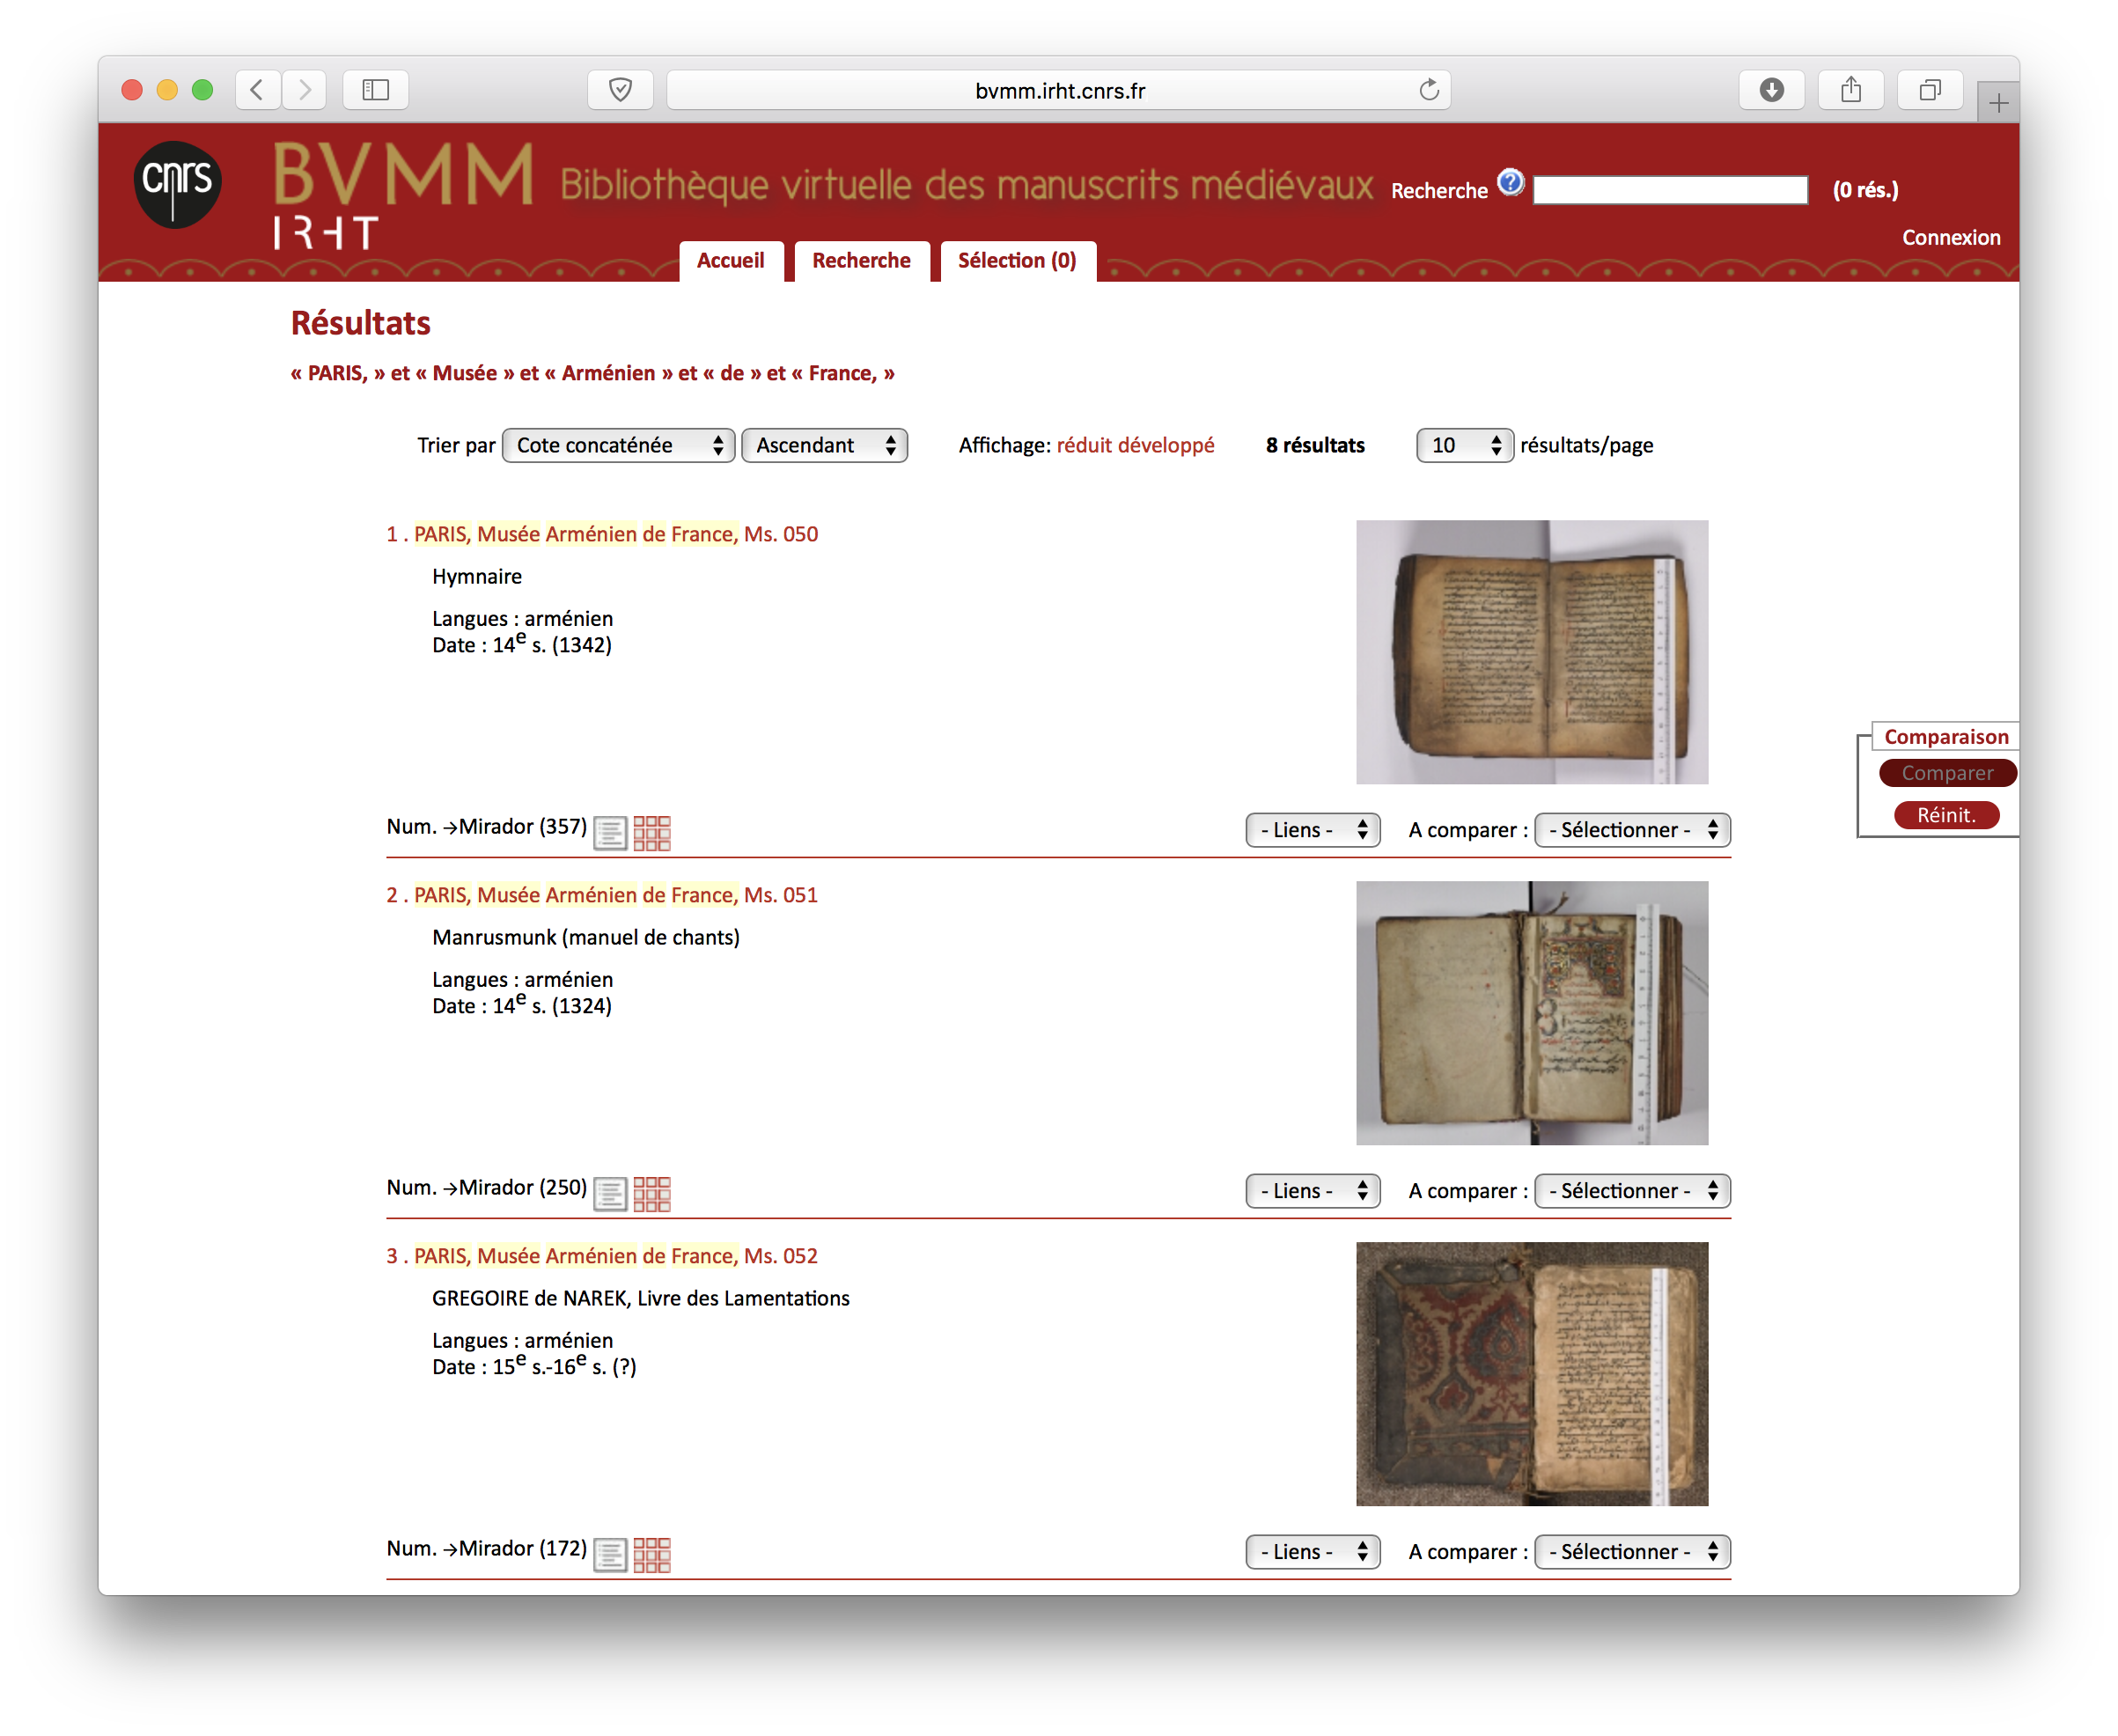2118x1736 pixels.
Task: Click the GREGOIRE de NAREK title text
Action: (641, 1298)
